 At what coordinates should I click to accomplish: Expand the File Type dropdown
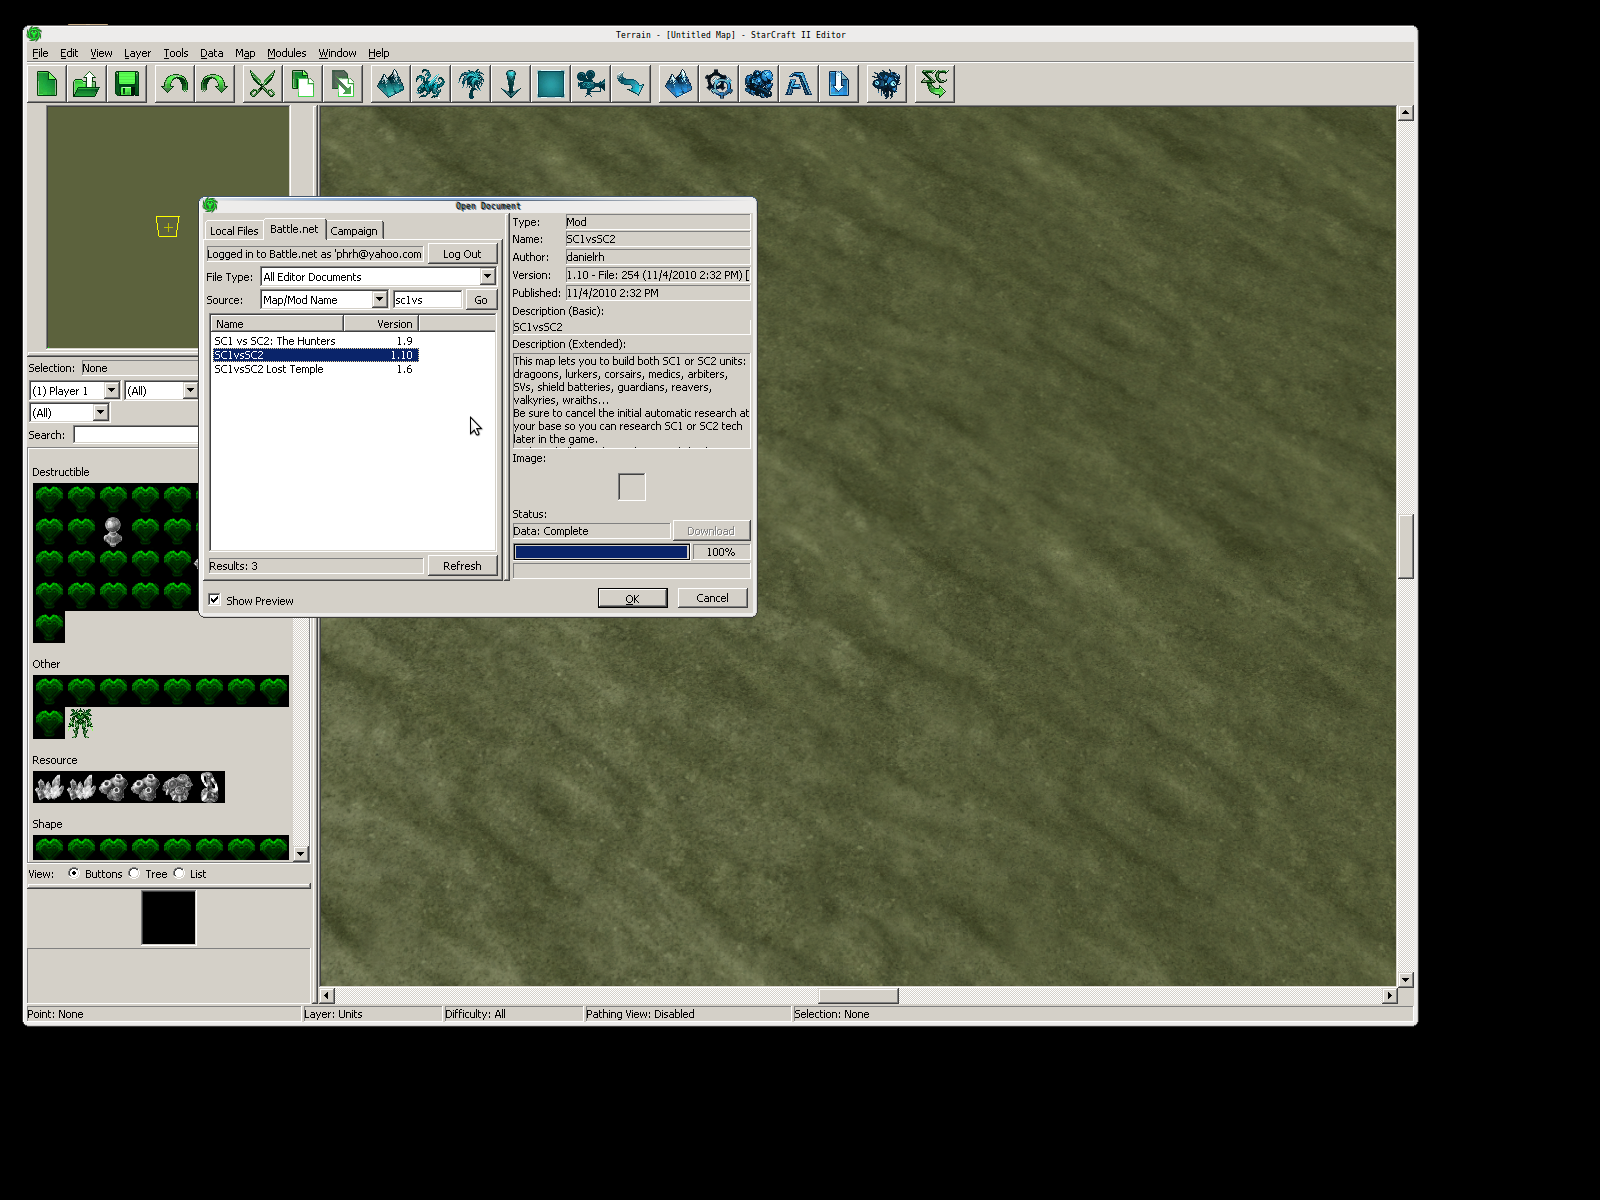[487, 277]
